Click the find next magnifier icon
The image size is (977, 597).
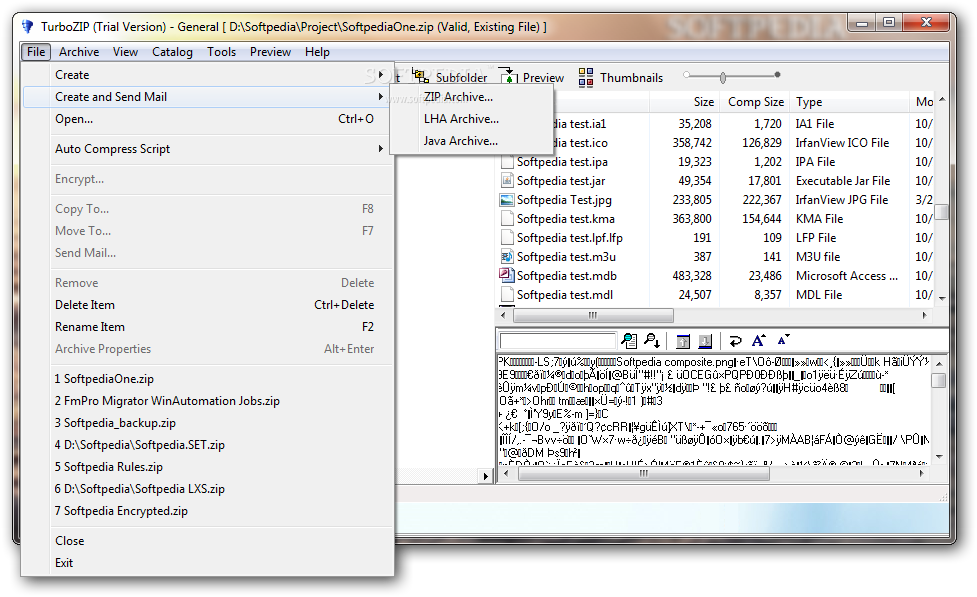652,340
